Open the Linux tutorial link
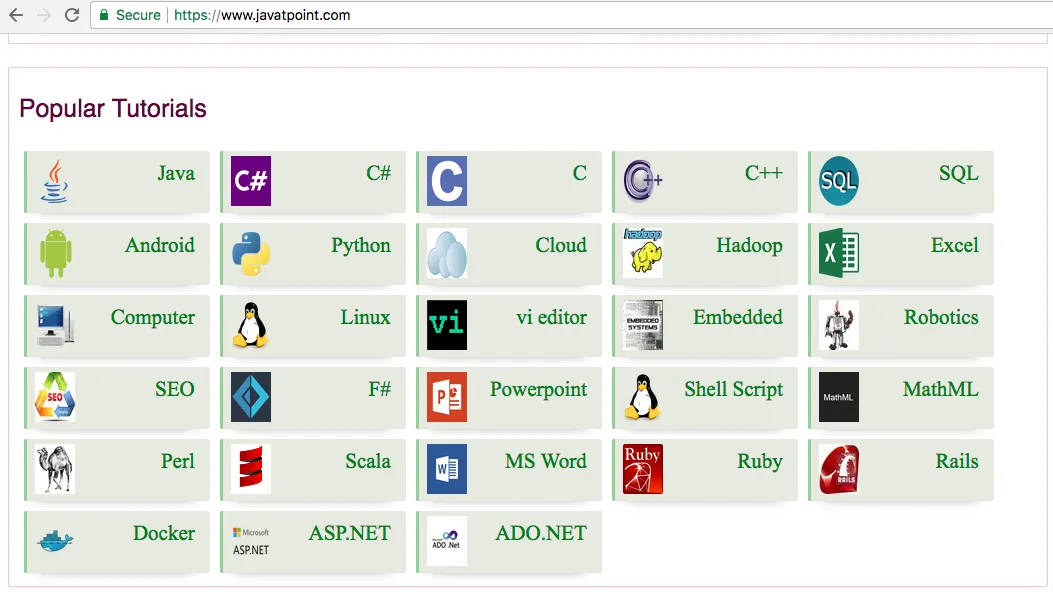This screenshot has height=592, width=1053. tap(365, 317)
